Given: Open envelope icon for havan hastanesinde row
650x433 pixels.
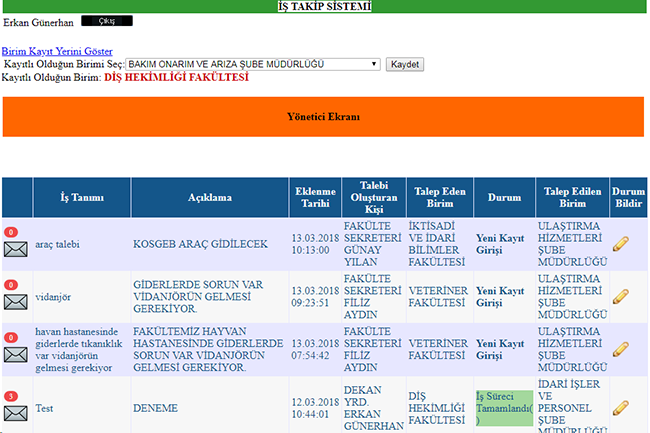Looking at the screenshot, I should tap(16, 354).
